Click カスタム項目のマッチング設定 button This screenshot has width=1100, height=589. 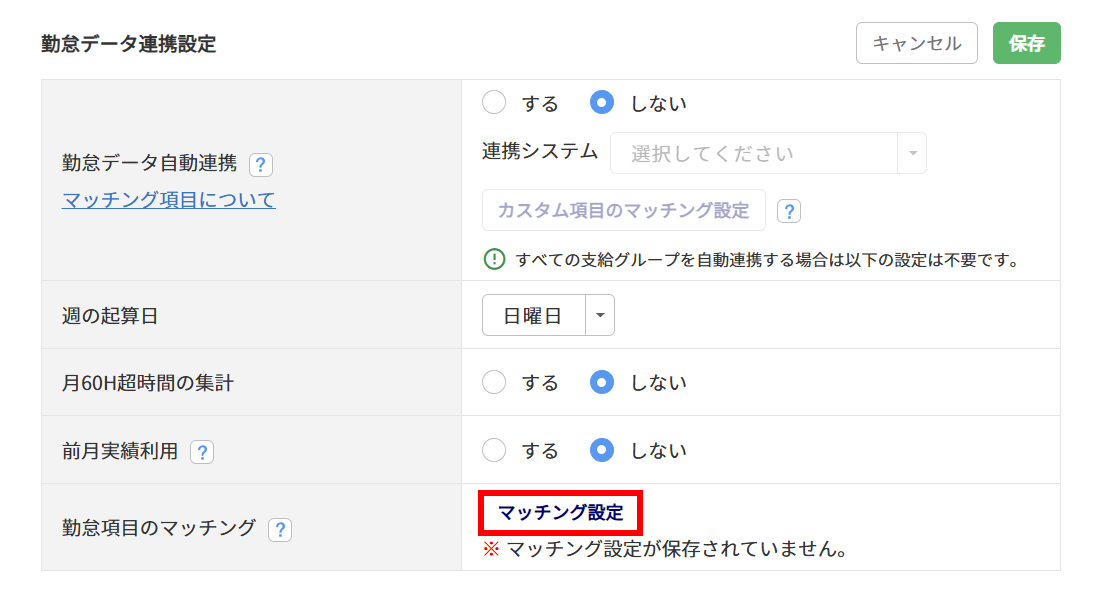point(624,210)
